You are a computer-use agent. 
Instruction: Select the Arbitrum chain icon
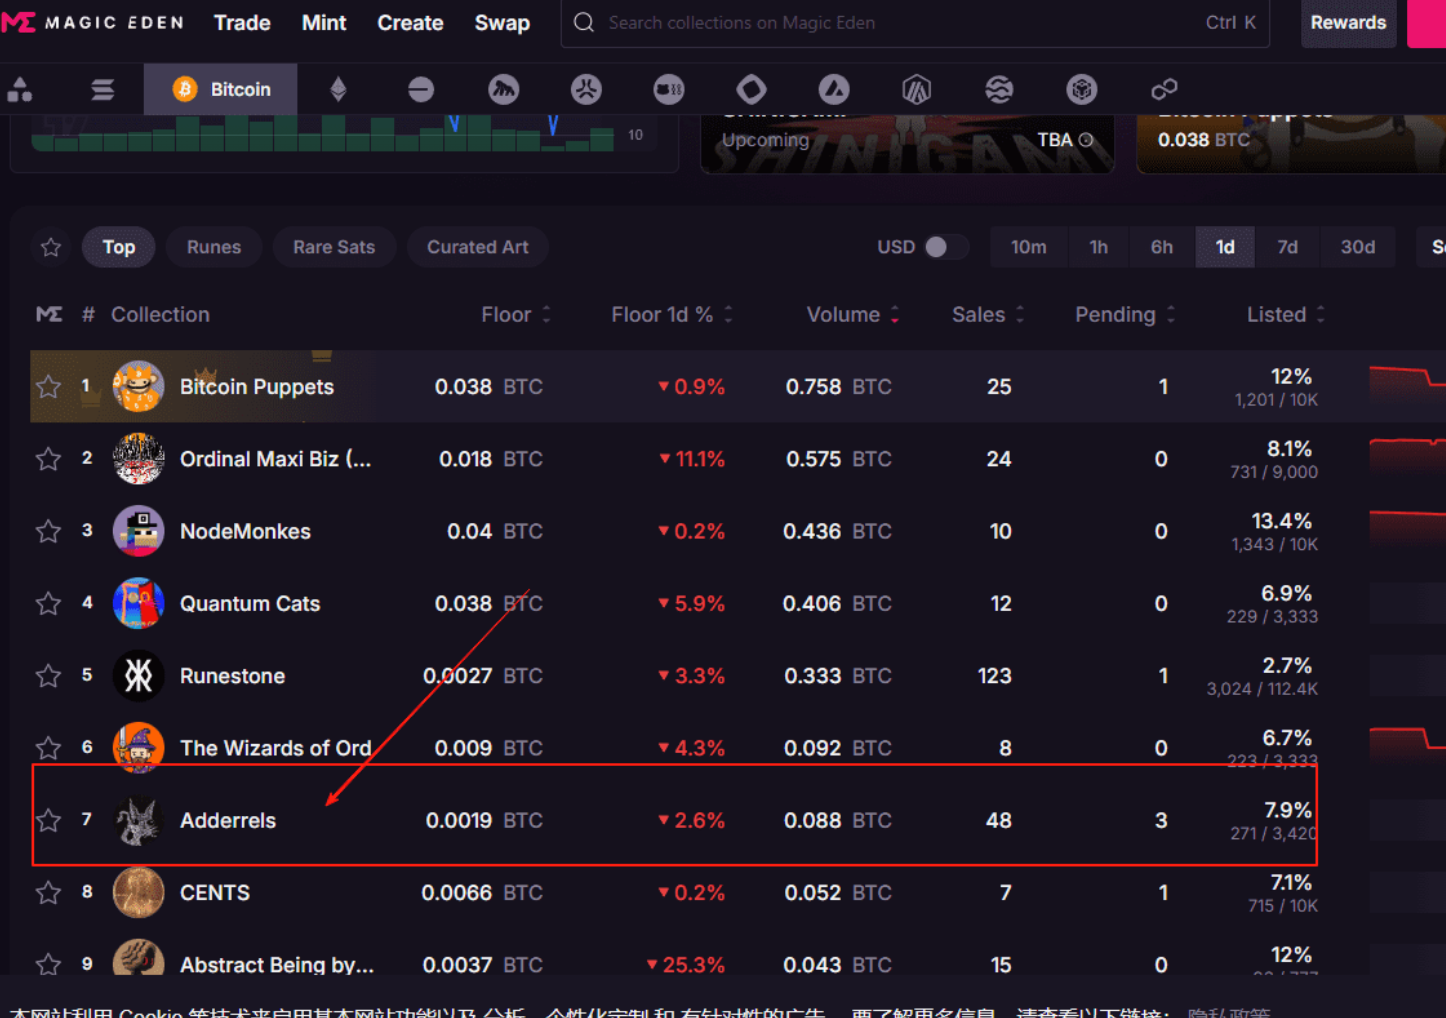pyautogui.click(x=916, y=89)
